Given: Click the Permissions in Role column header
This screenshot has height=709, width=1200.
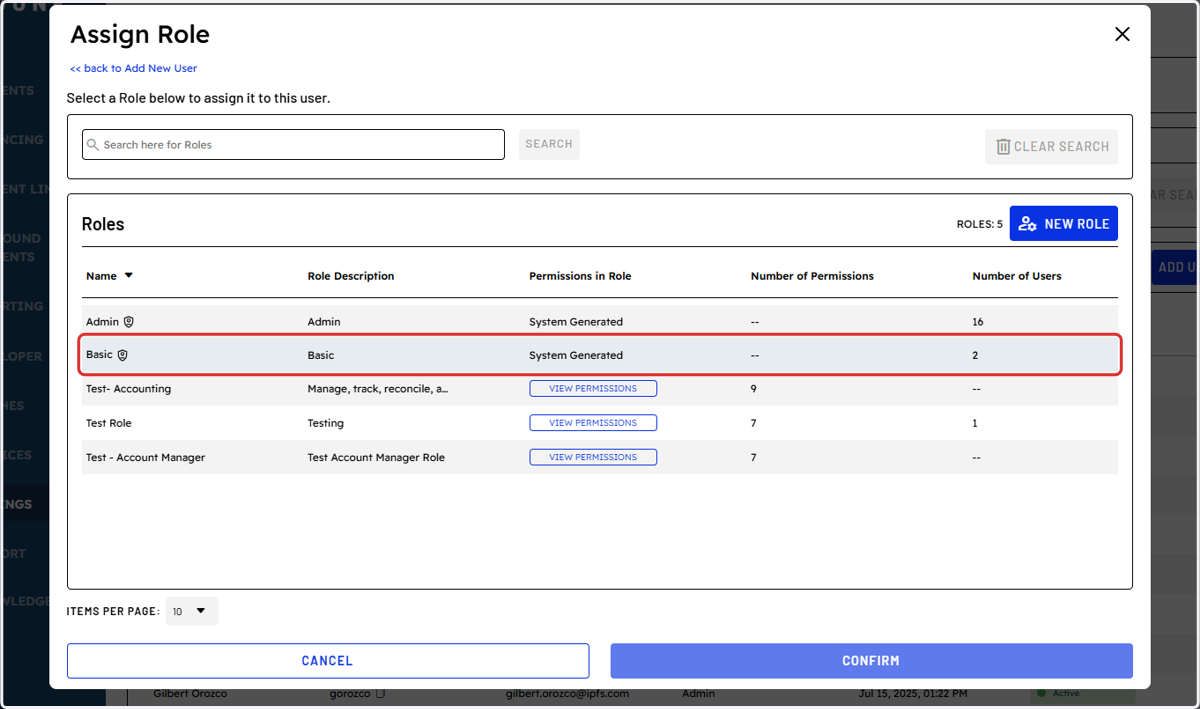Looking at the screenshot, I should click(580, 276).
